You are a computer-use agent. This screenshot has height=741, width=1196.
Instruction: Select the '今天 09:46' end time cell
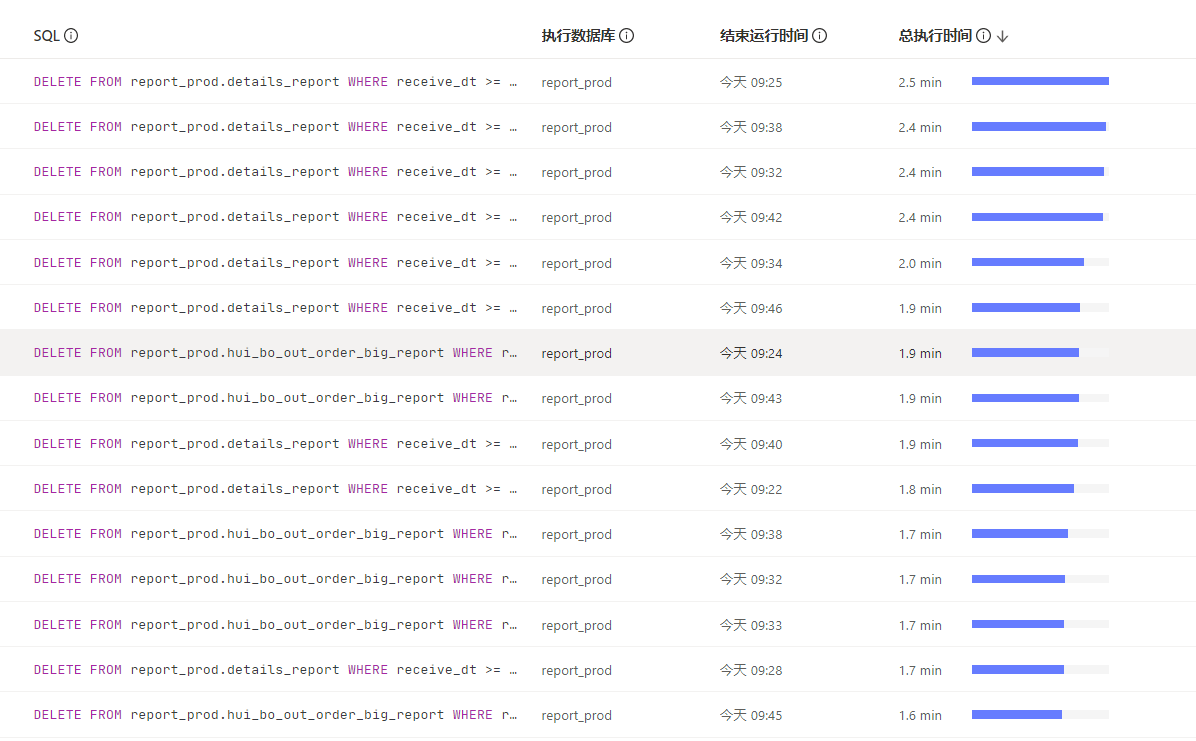751,308
